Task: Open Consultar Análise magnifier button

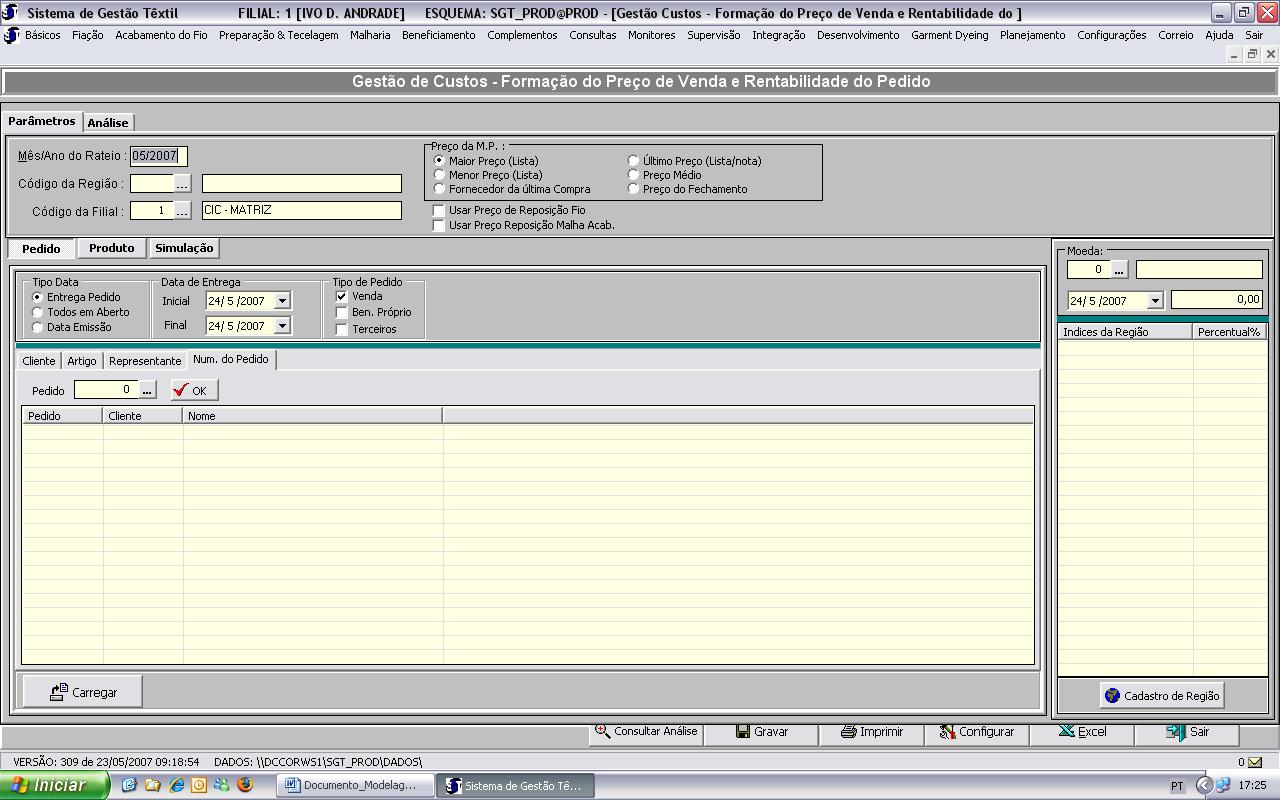Action: [x=603, y=731]
